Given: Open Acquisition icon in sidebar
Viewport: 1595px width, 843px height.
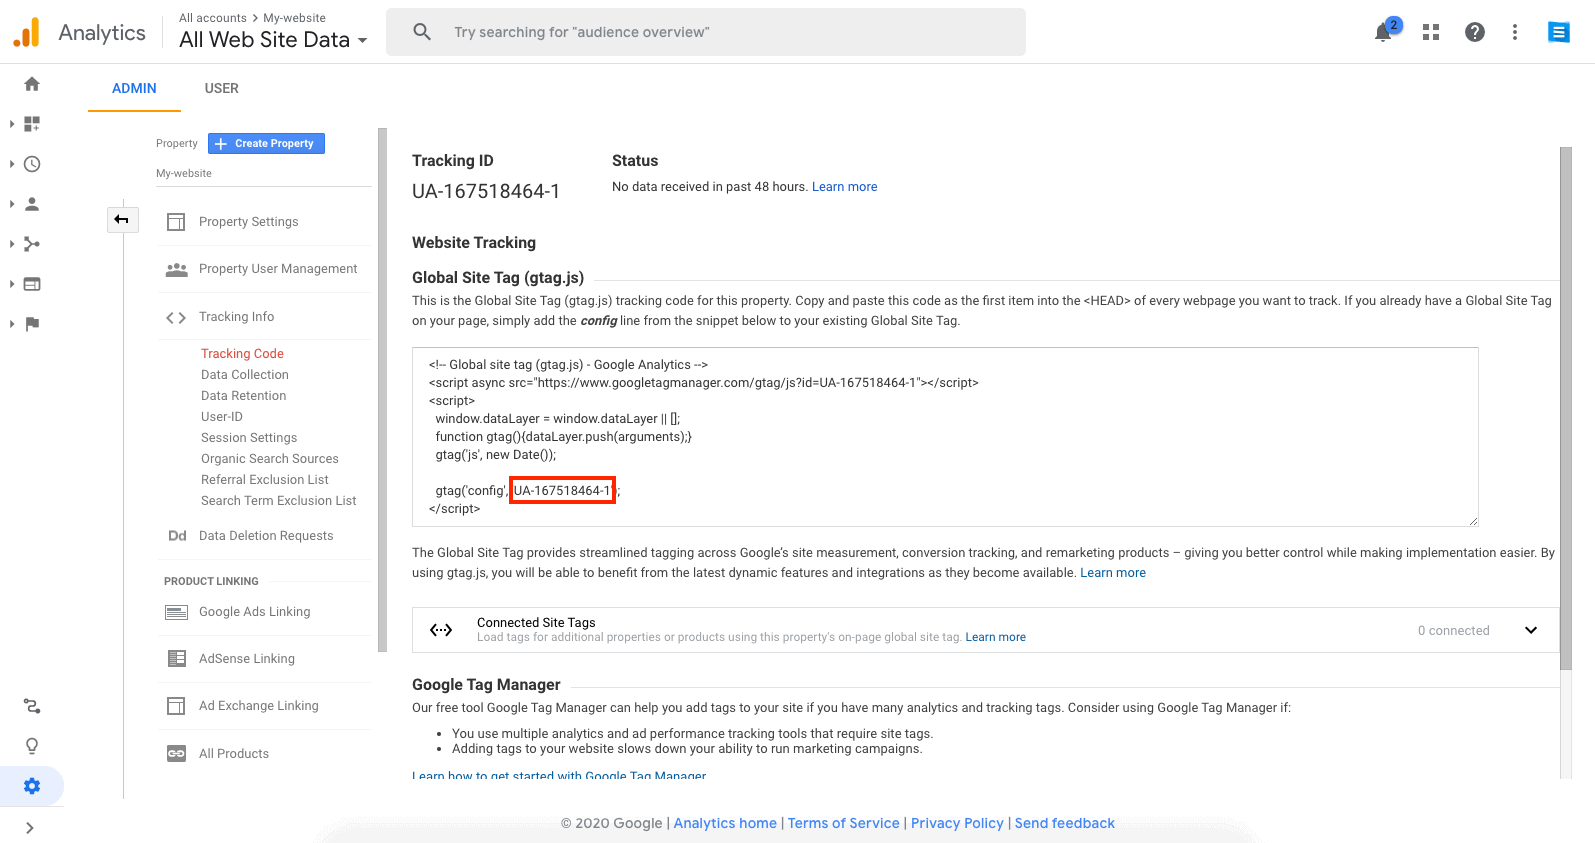Looking at the screenshot, I should [32, 244].
